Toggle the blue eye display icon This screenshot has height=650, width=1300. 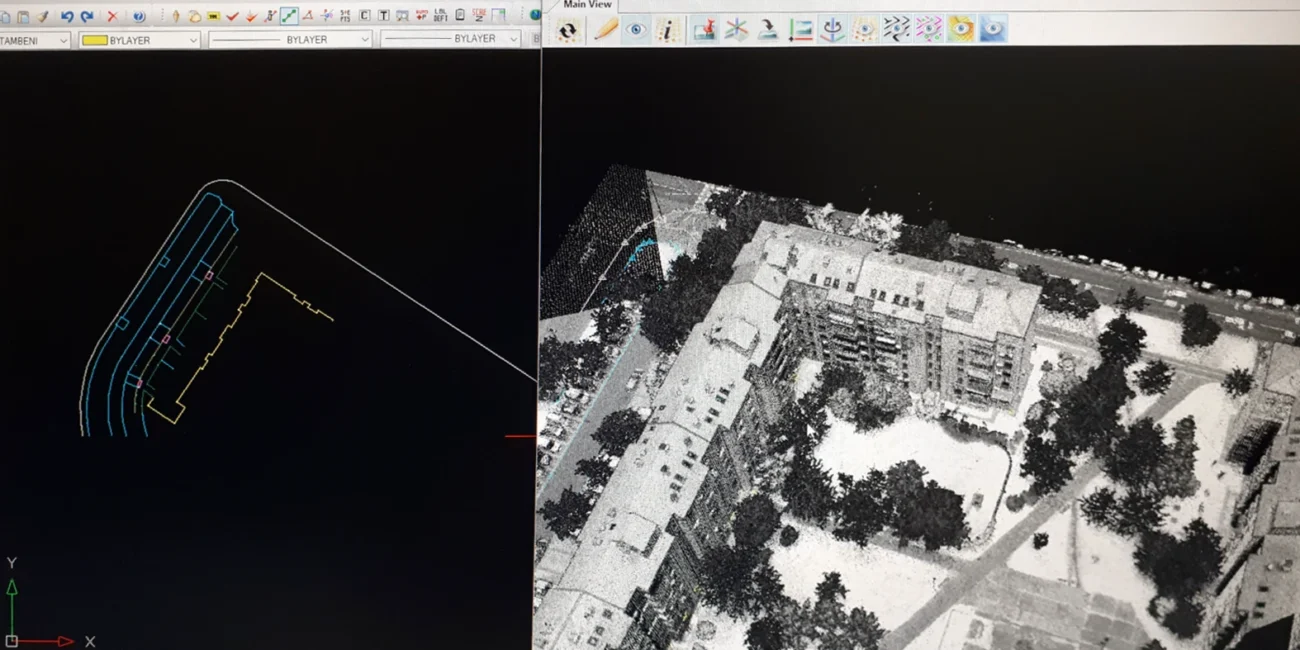pyautogui.click(x=992, y=30)
